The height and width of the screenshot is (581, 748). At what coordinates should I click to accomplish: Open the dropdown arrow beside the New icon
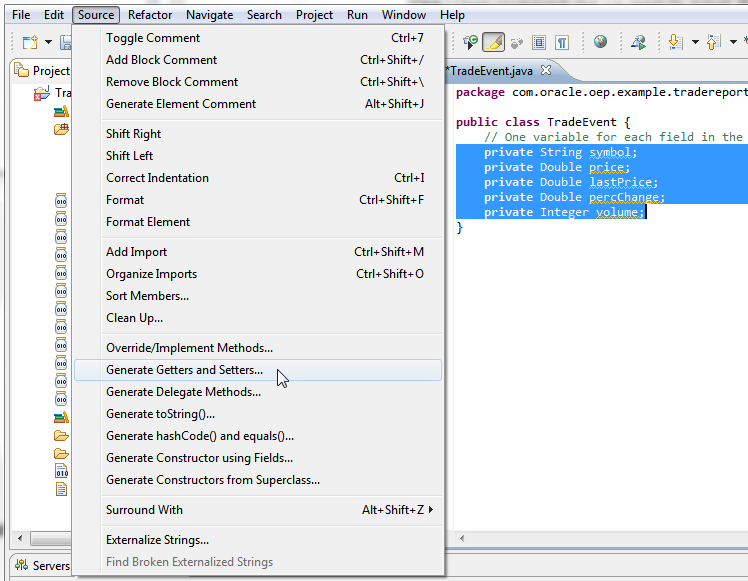click(x=48, y=42)
